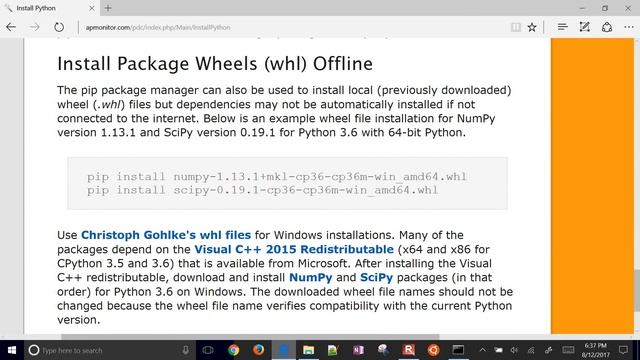Image resolution: width=640 pixels, height=360 pixels.
Task: Open Visual C++ 2015 Redistributable link
Action: [294, 249]
